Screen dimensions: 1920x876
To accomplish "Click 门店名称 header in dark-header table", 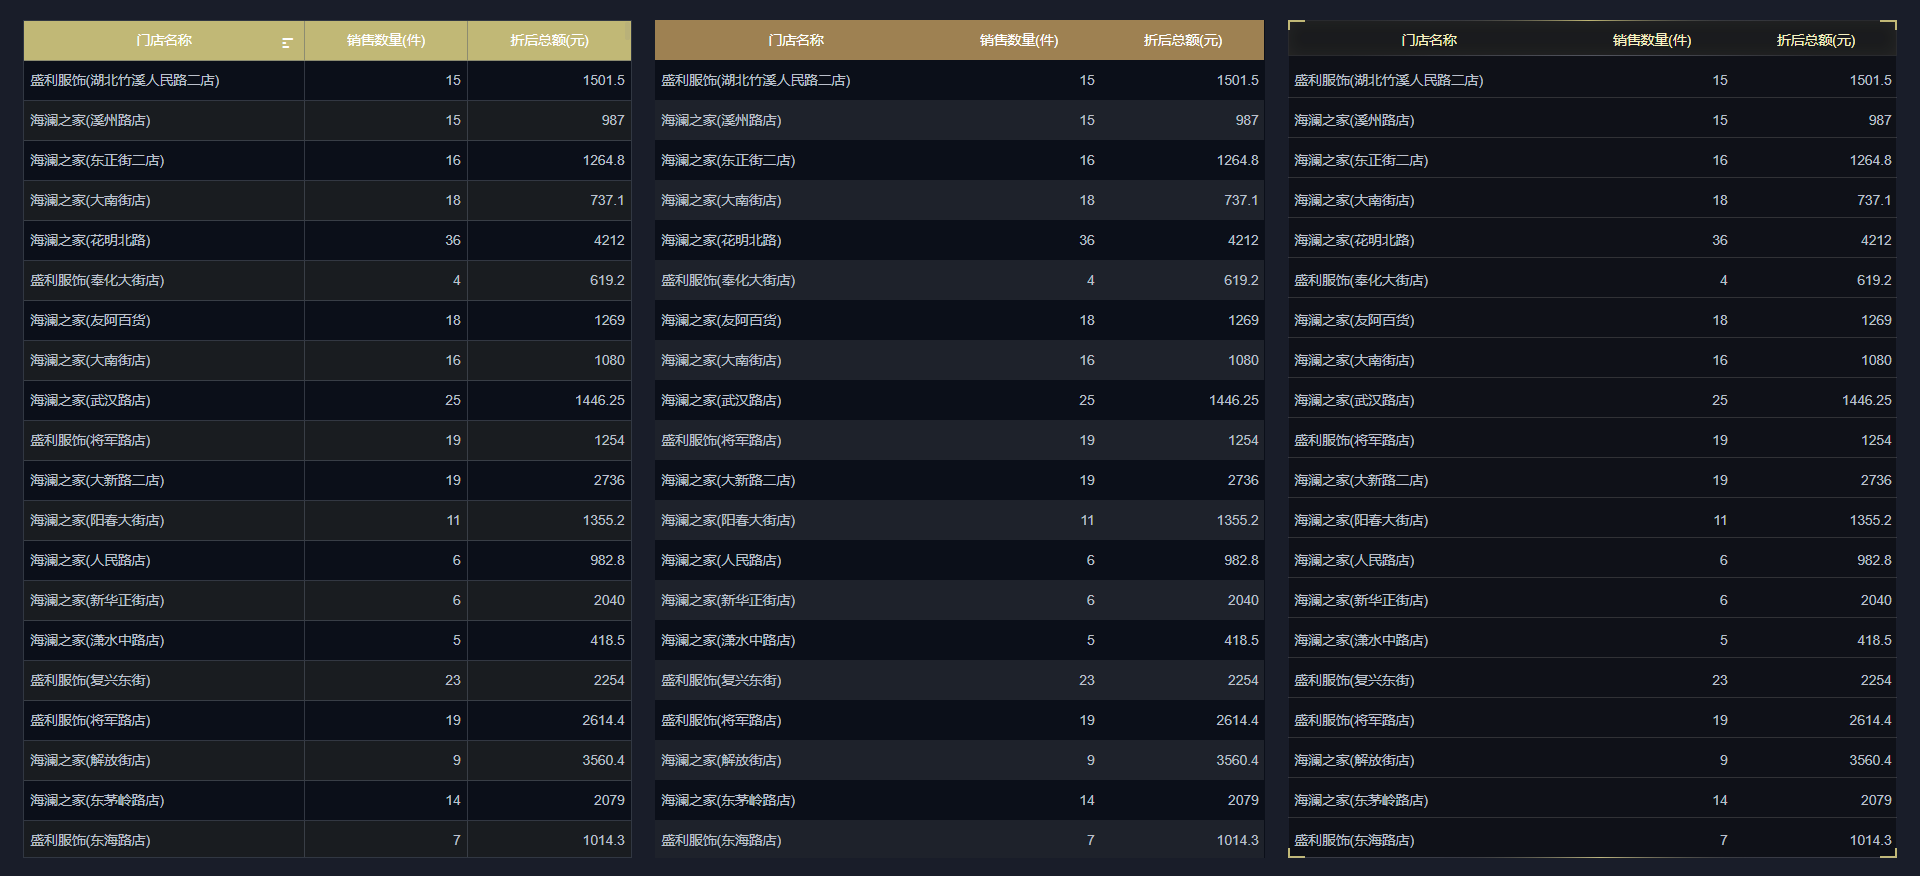I will coord(1429,40).
